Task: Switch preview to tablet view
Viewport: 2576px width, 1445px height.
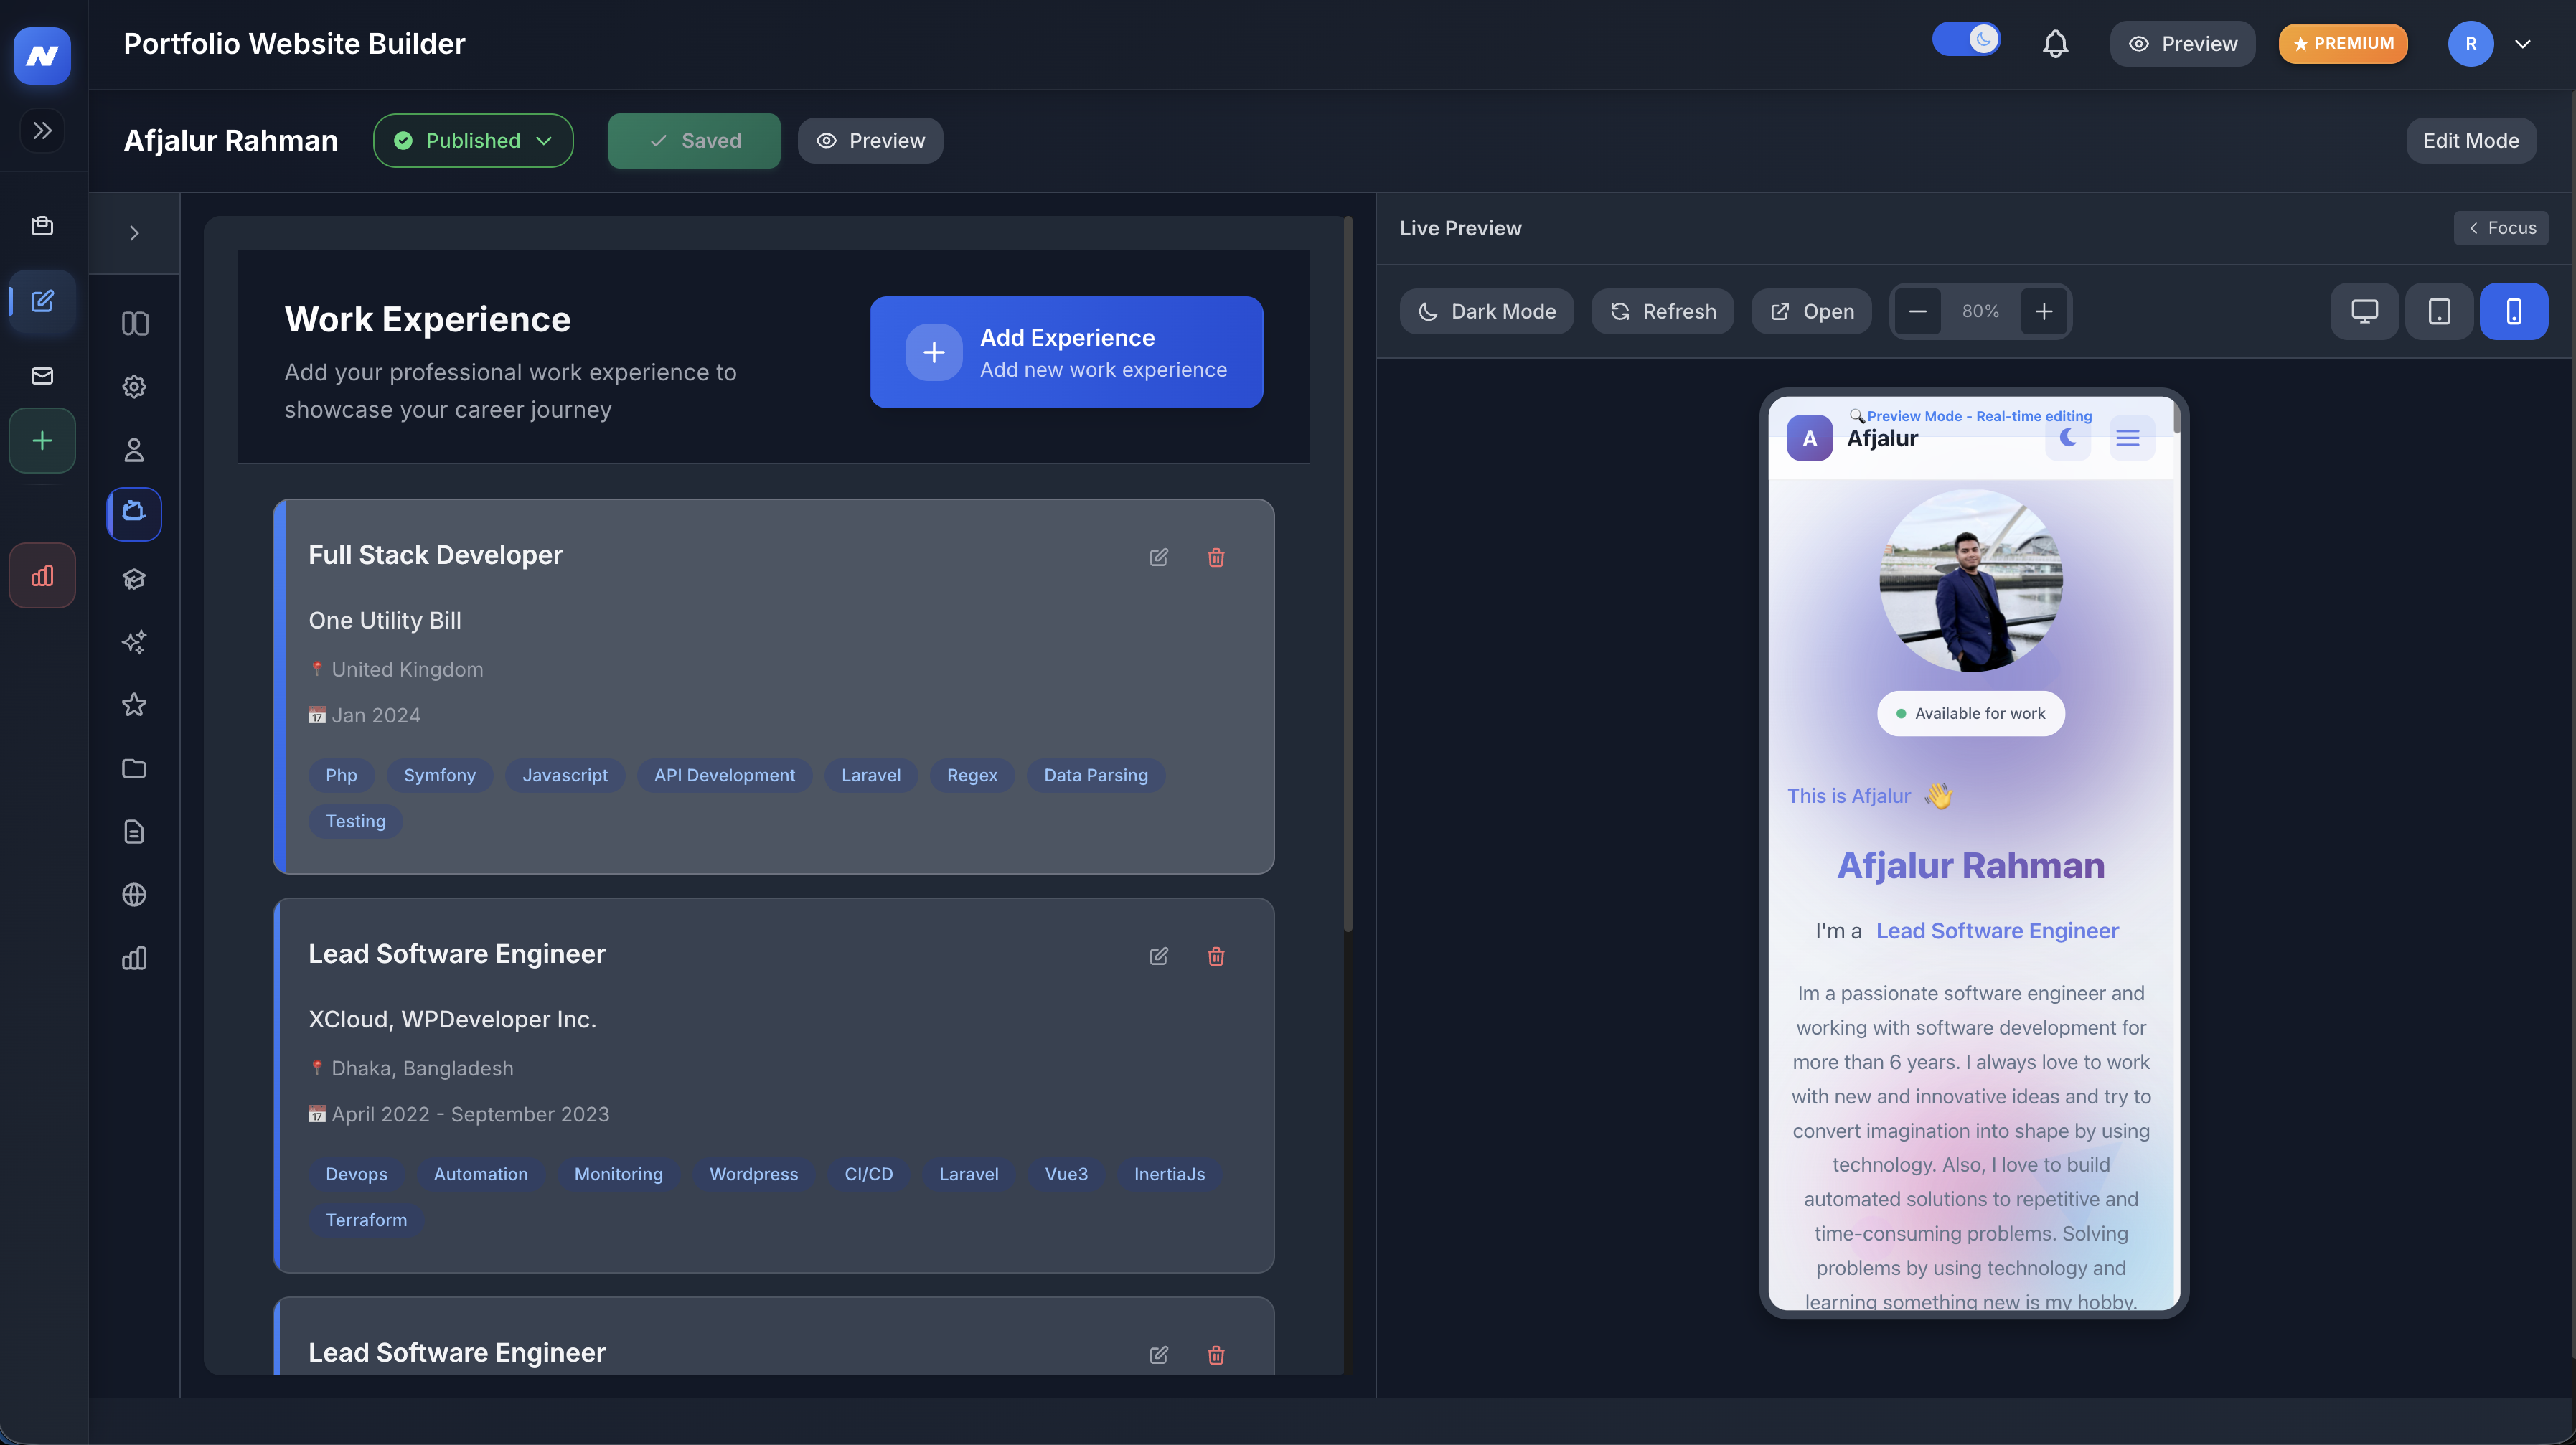Action: point(2439,311)
